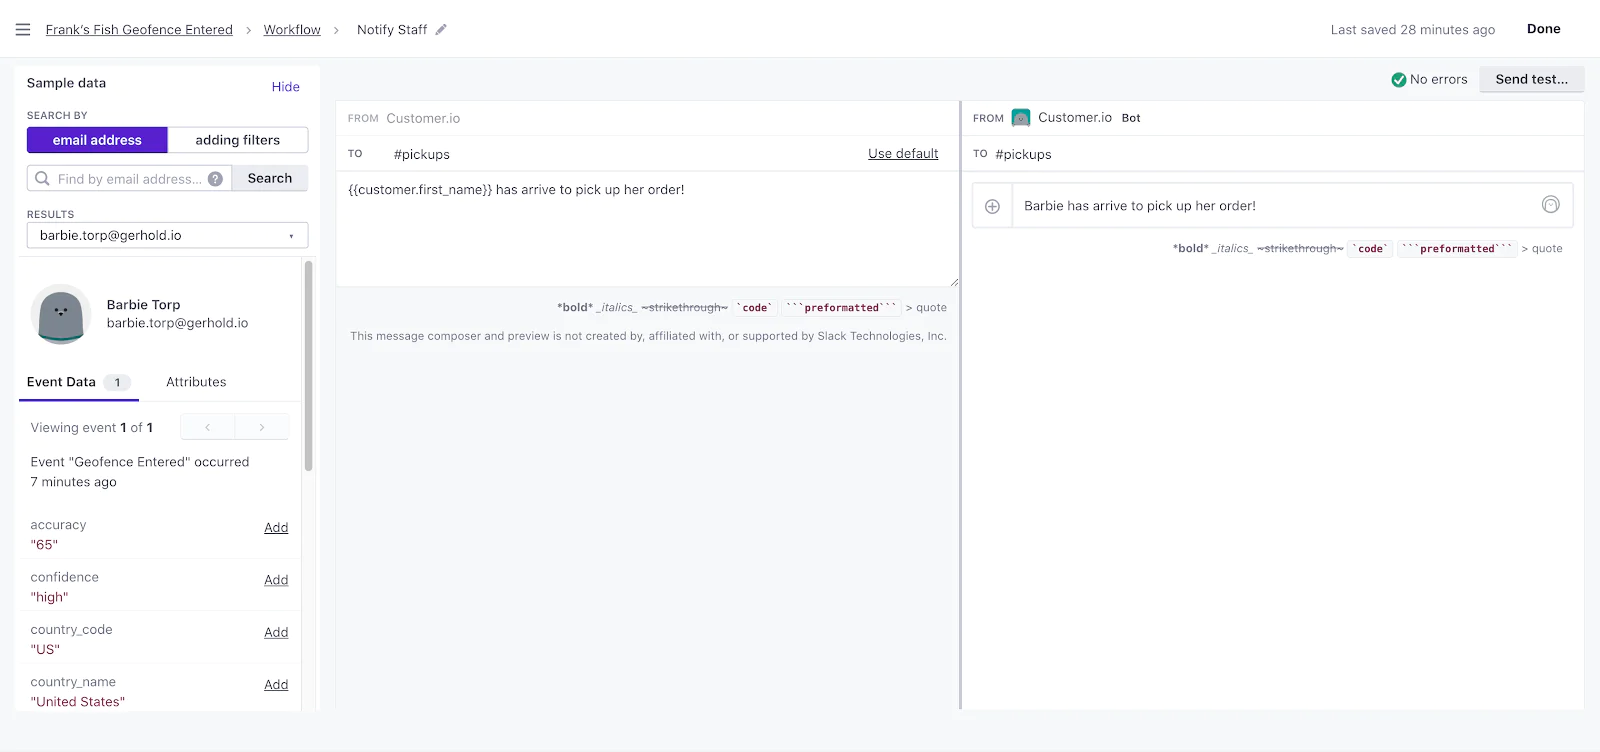Click the #pickups channel in the preview
Image resolution: width=1600 pixels, height=752 pixels.
point(1023,154)
